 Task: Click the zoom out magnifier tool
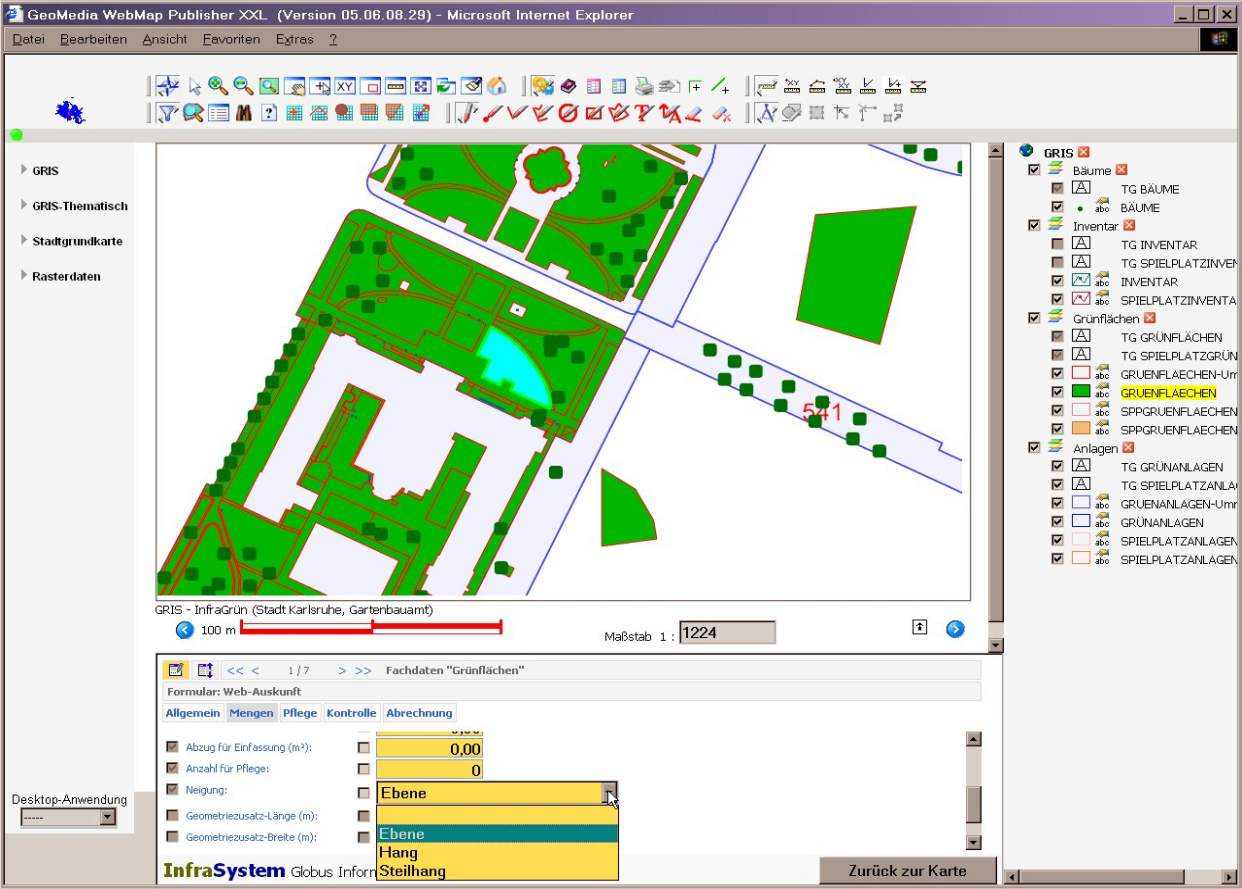click(x=242, y=86)
